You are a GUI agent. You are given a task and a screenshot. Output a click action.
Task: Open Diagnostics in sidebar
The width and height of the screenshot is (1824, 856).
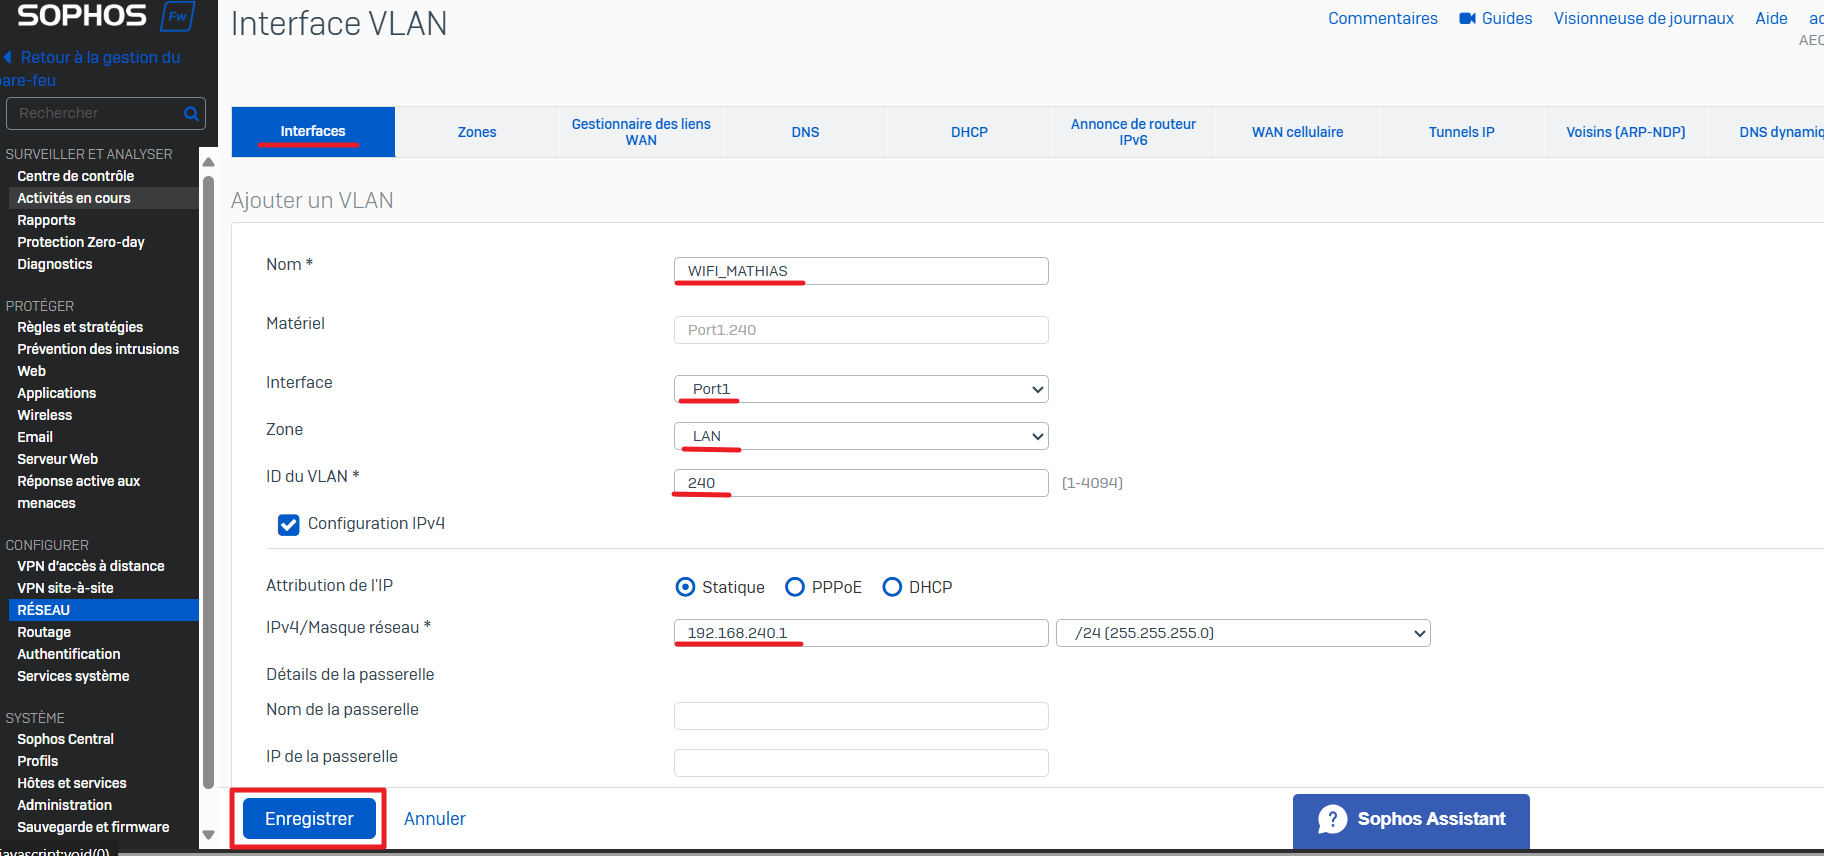(x=55, y=264)
